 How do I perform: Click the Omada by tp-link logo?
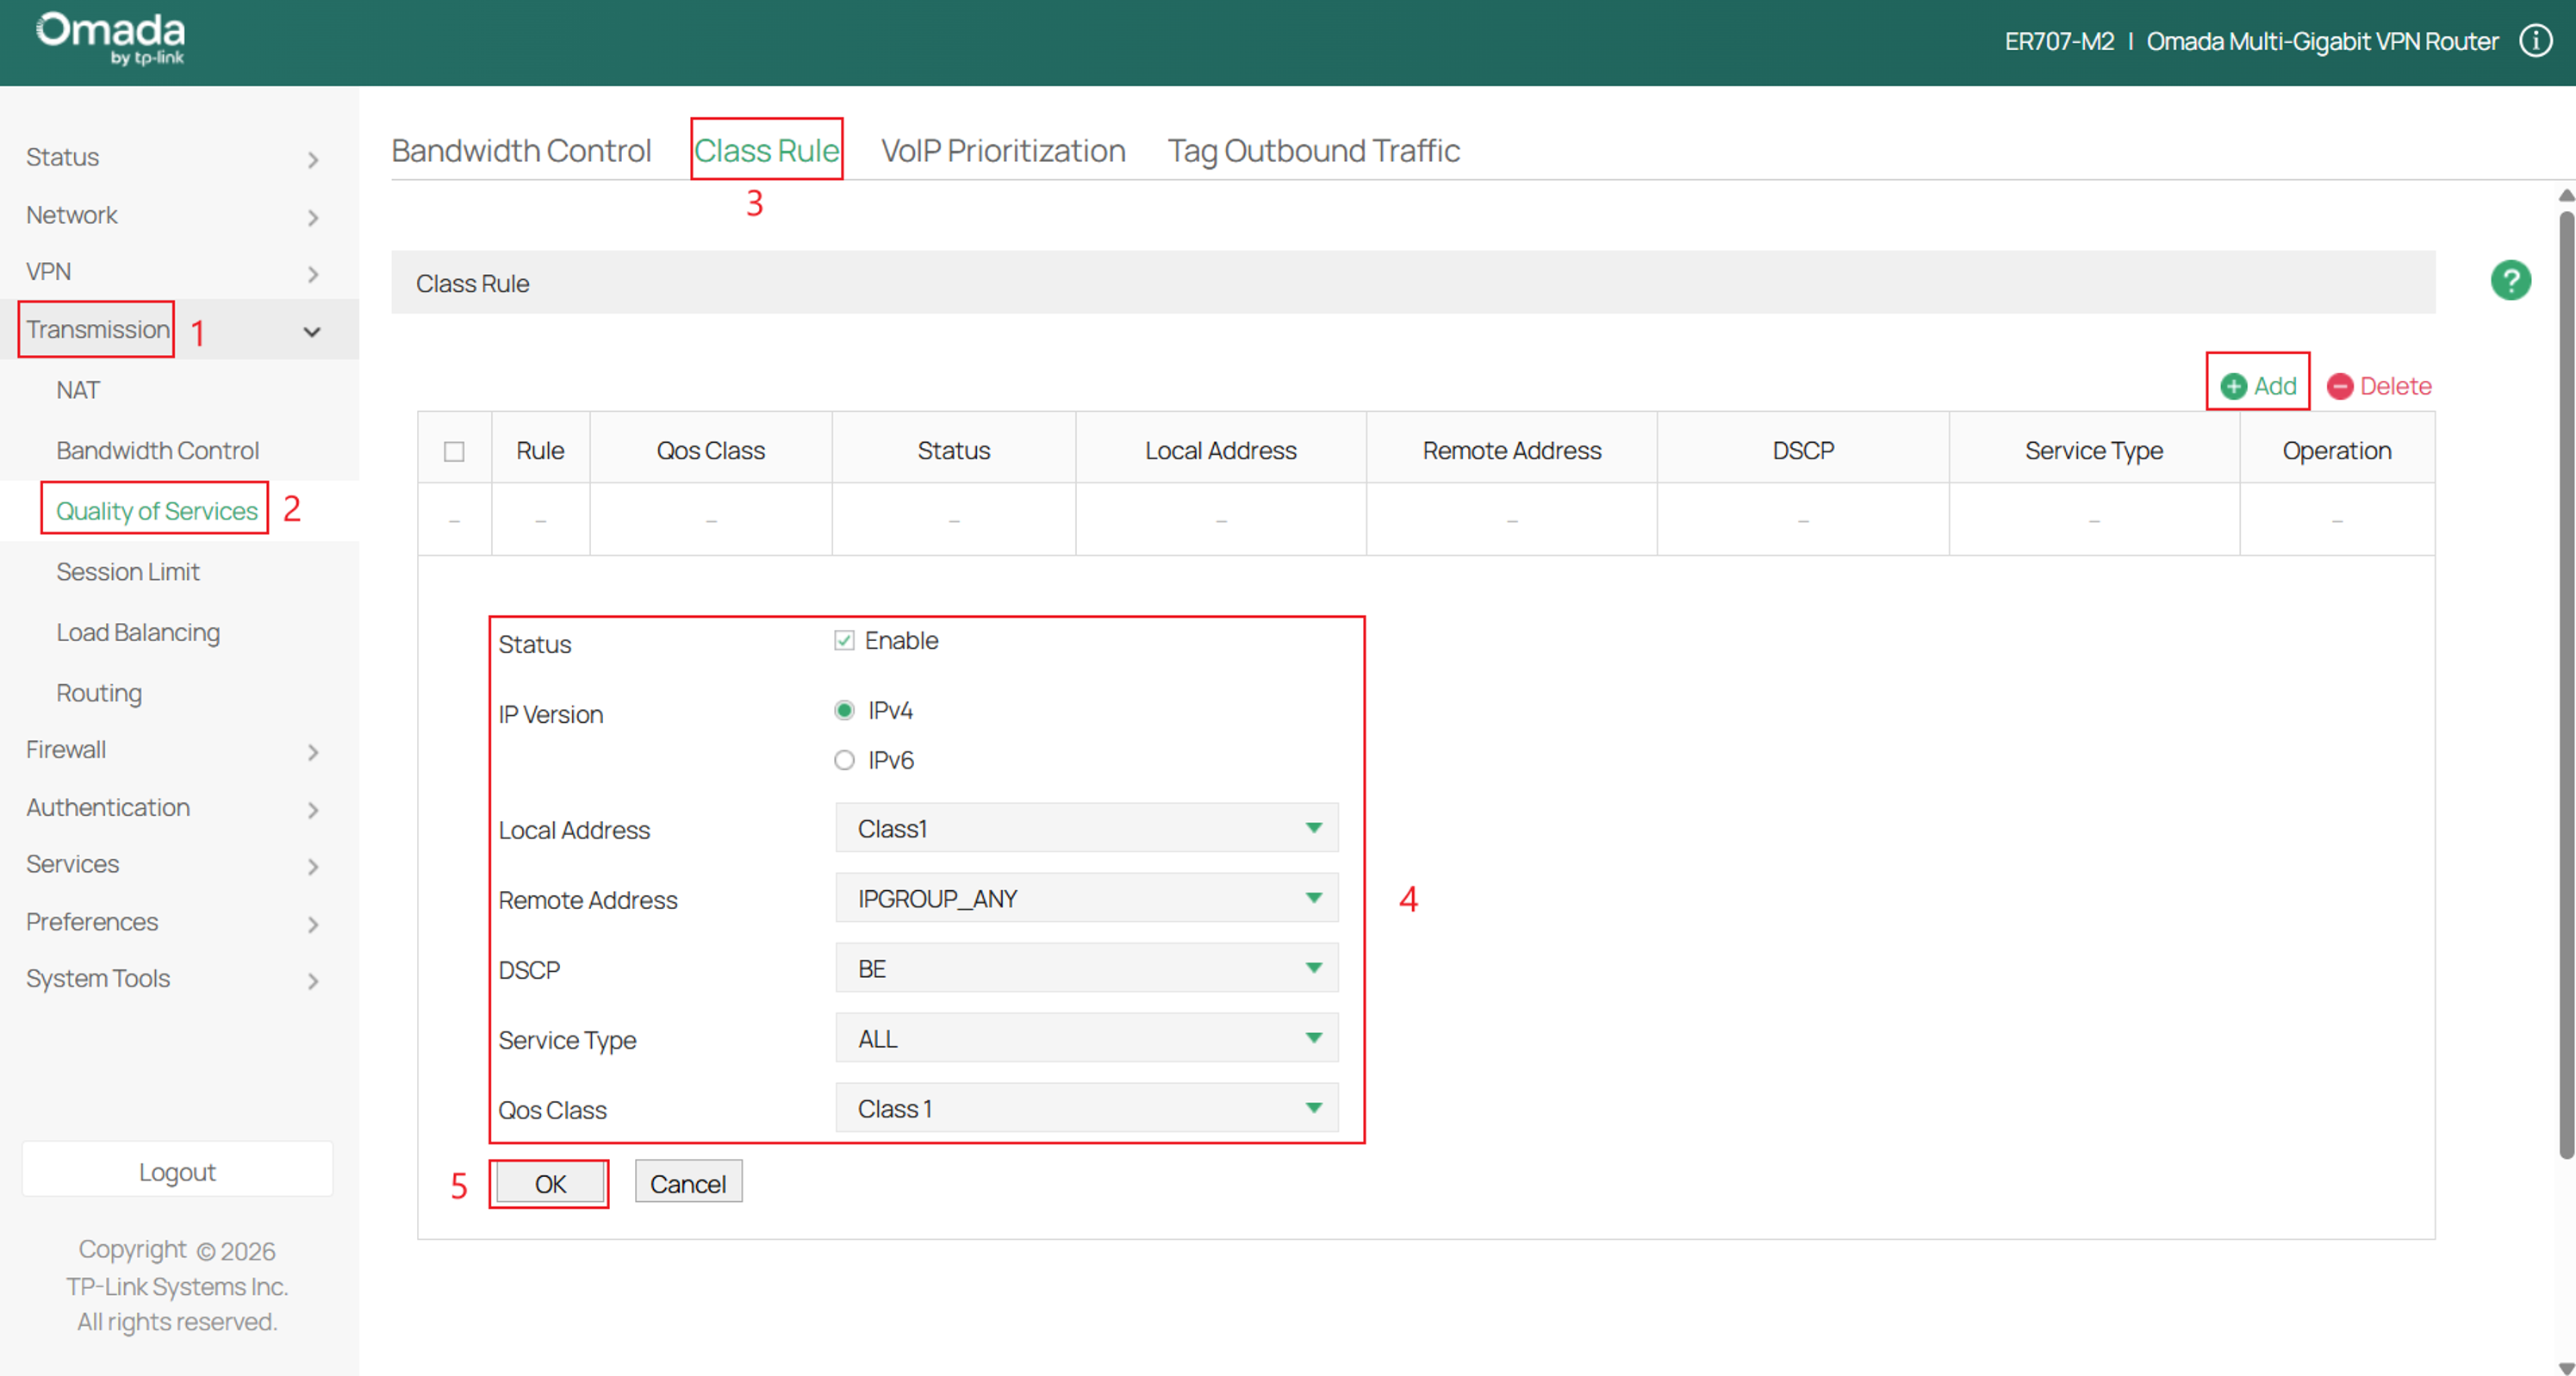pos(110,38)
